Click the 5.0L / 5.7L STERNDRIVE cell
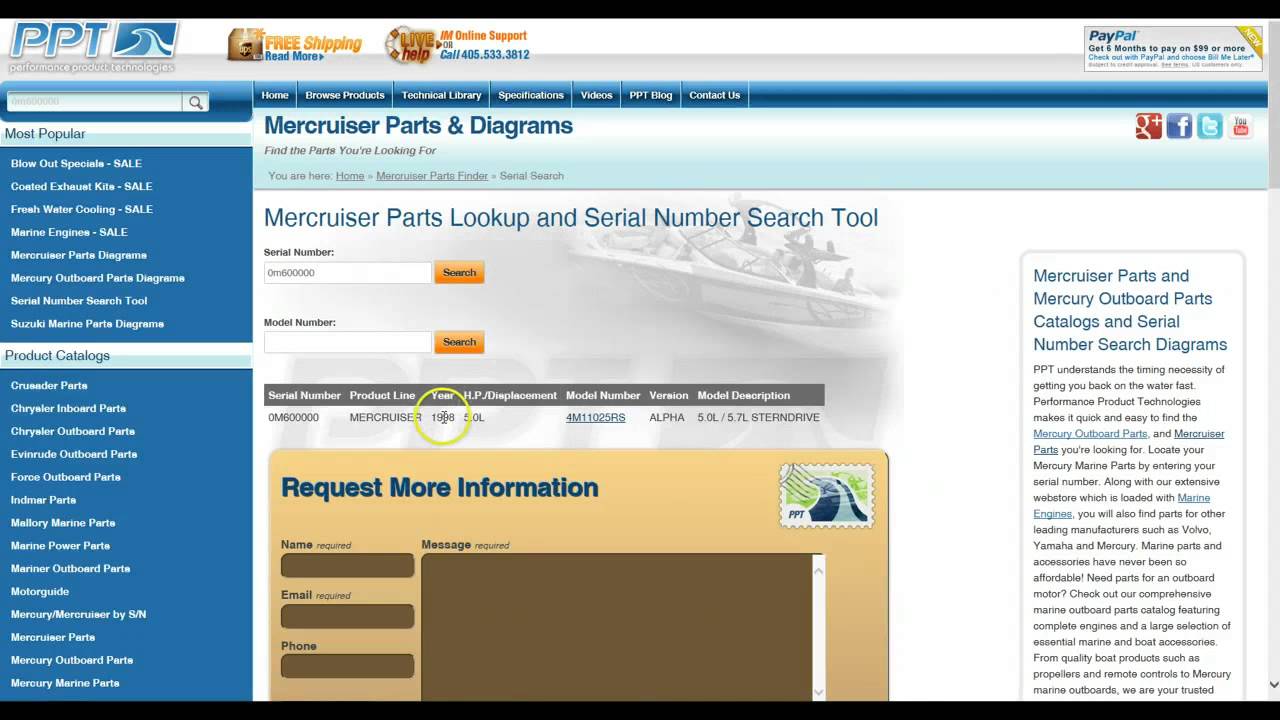The image size is (1280, 720). click(x=758, y=418)
